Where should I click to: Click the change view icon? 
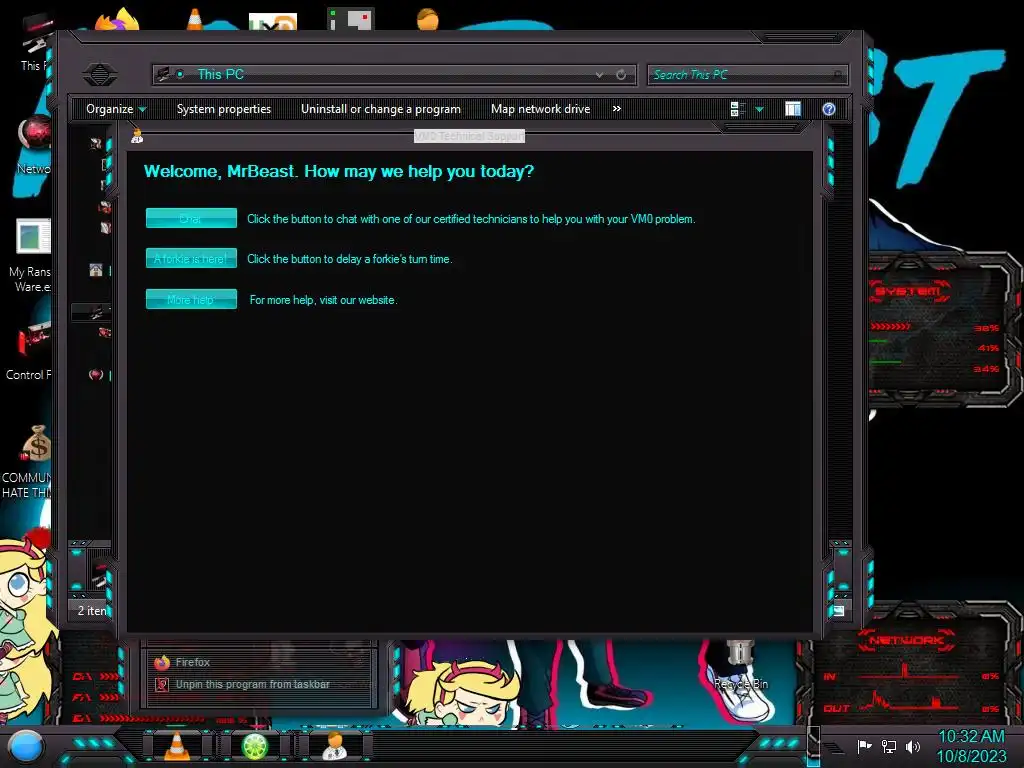[x=738, y=109]
